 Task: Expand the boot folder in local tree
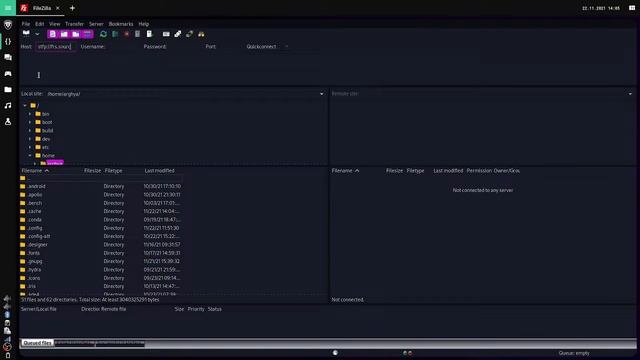[30, 122]
